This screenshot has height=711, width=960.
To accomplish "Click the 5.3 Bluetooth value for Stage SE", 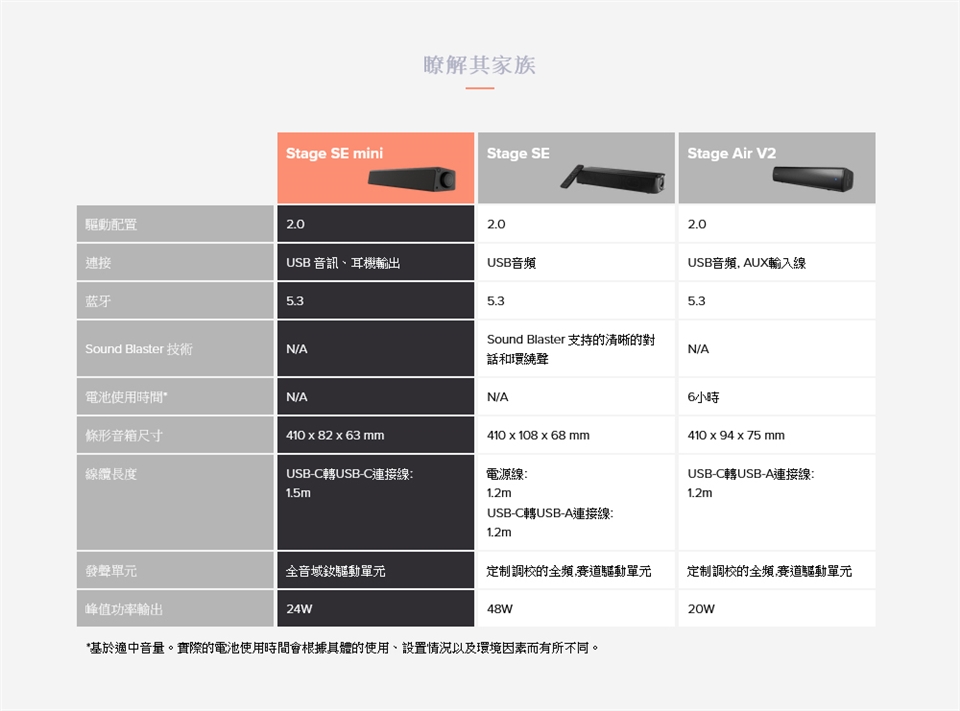I will [x=494, y=300].
